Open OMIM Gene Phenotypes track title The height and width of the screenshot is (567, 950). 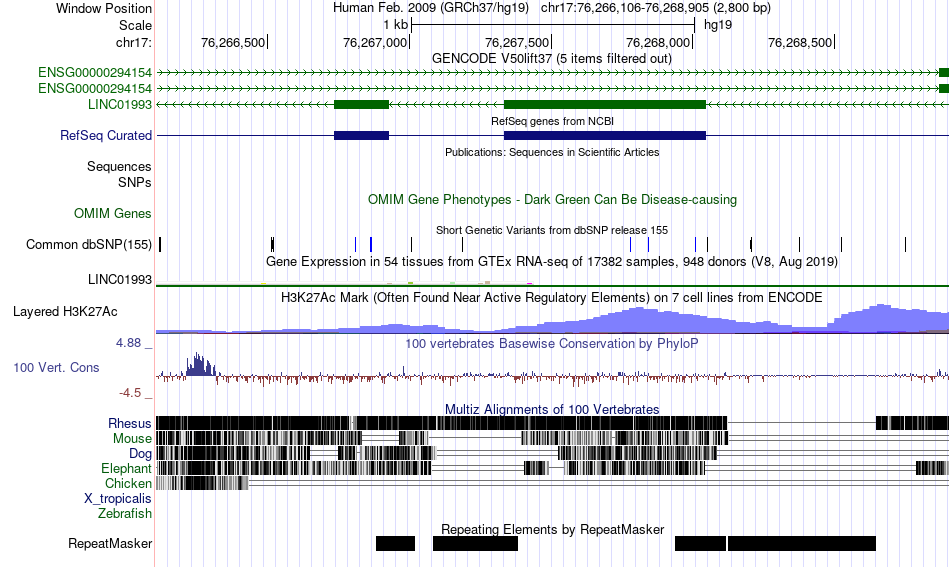coord(552,199)
